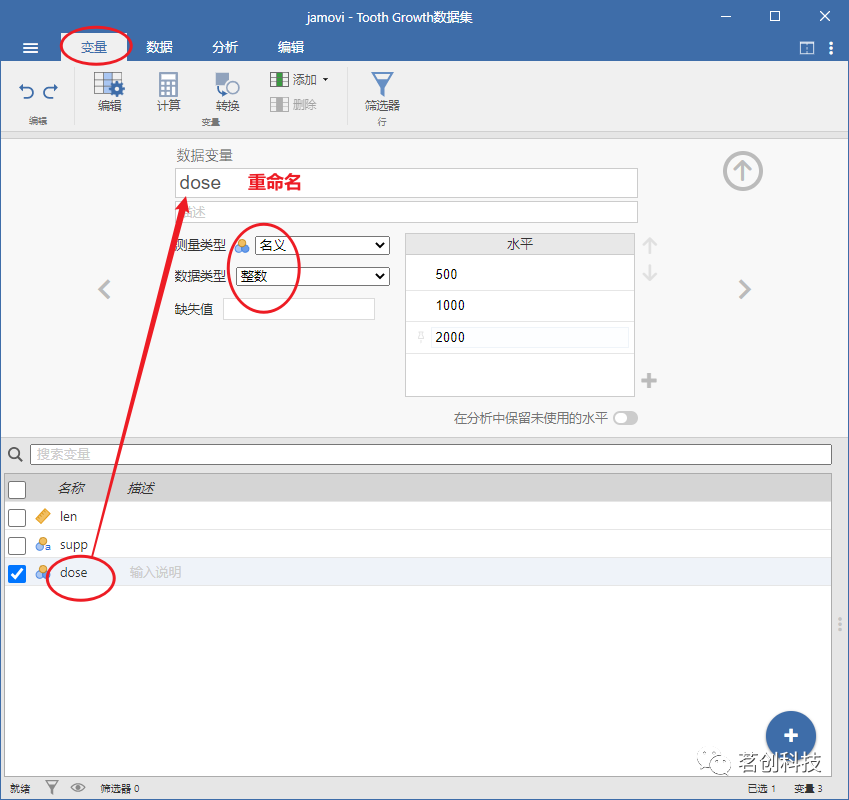The width and height of the screenshot is (849, 800).
Task: Click the 输入说明 description field for dose
Action: (156, 572)
